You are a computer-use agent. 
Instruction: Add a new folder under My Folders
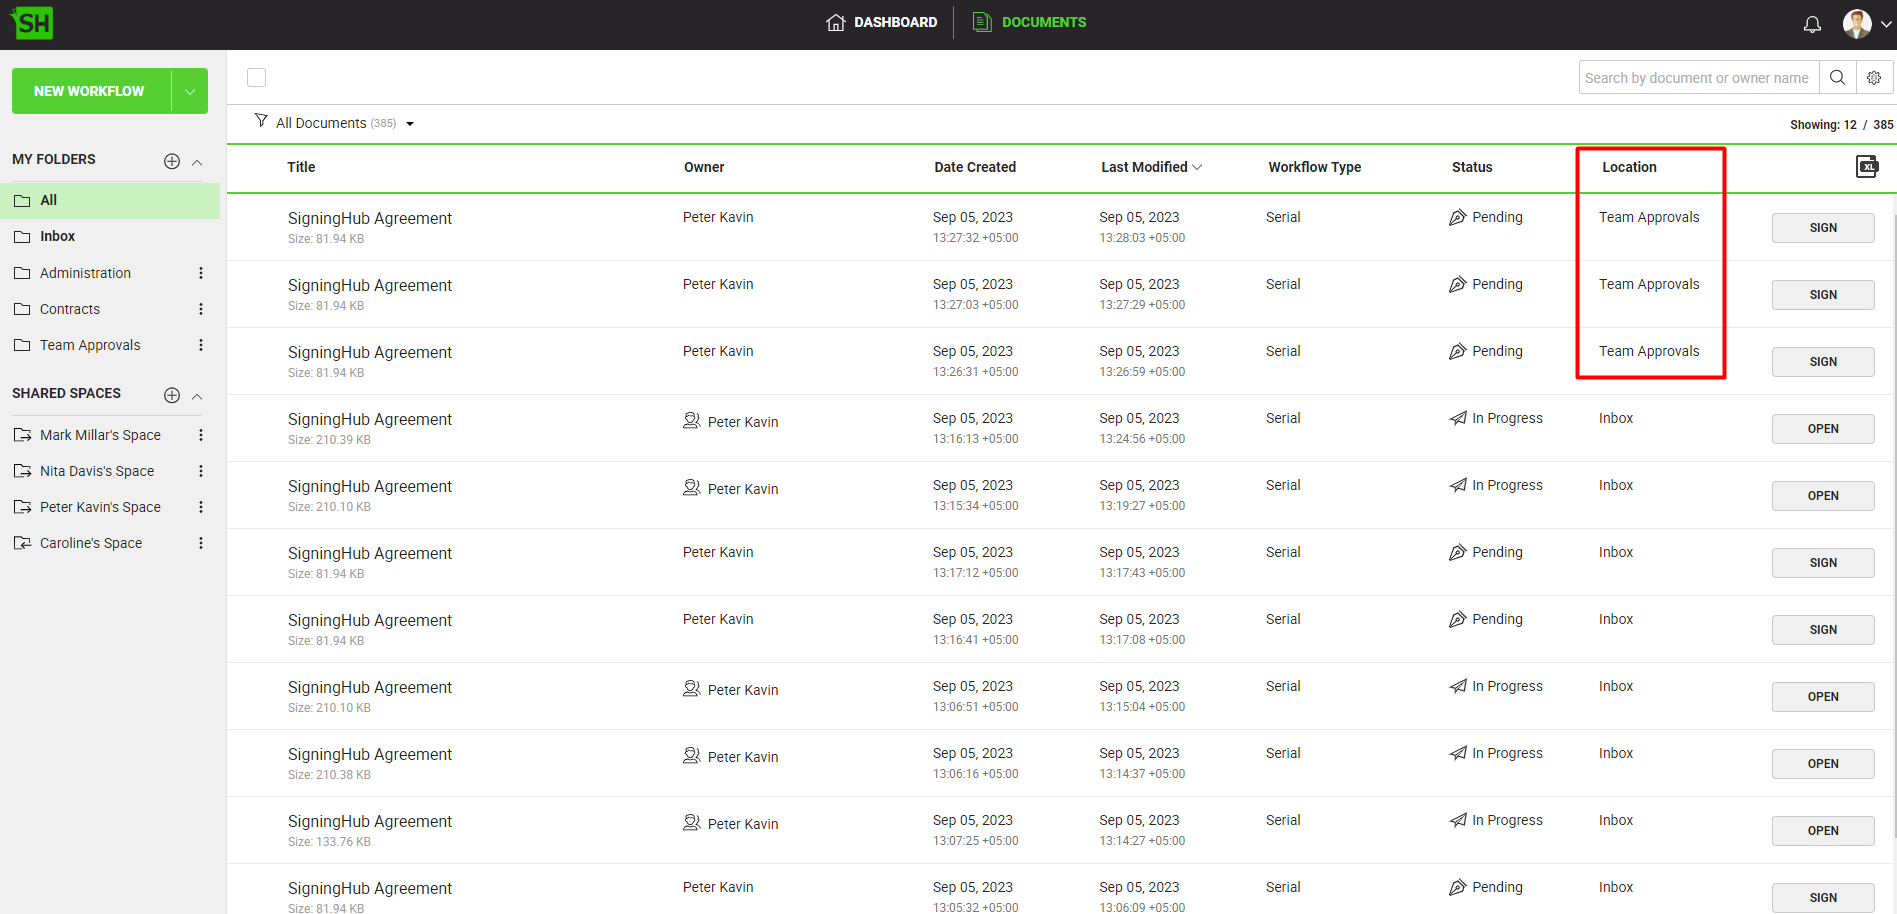[x=172, y=161]
